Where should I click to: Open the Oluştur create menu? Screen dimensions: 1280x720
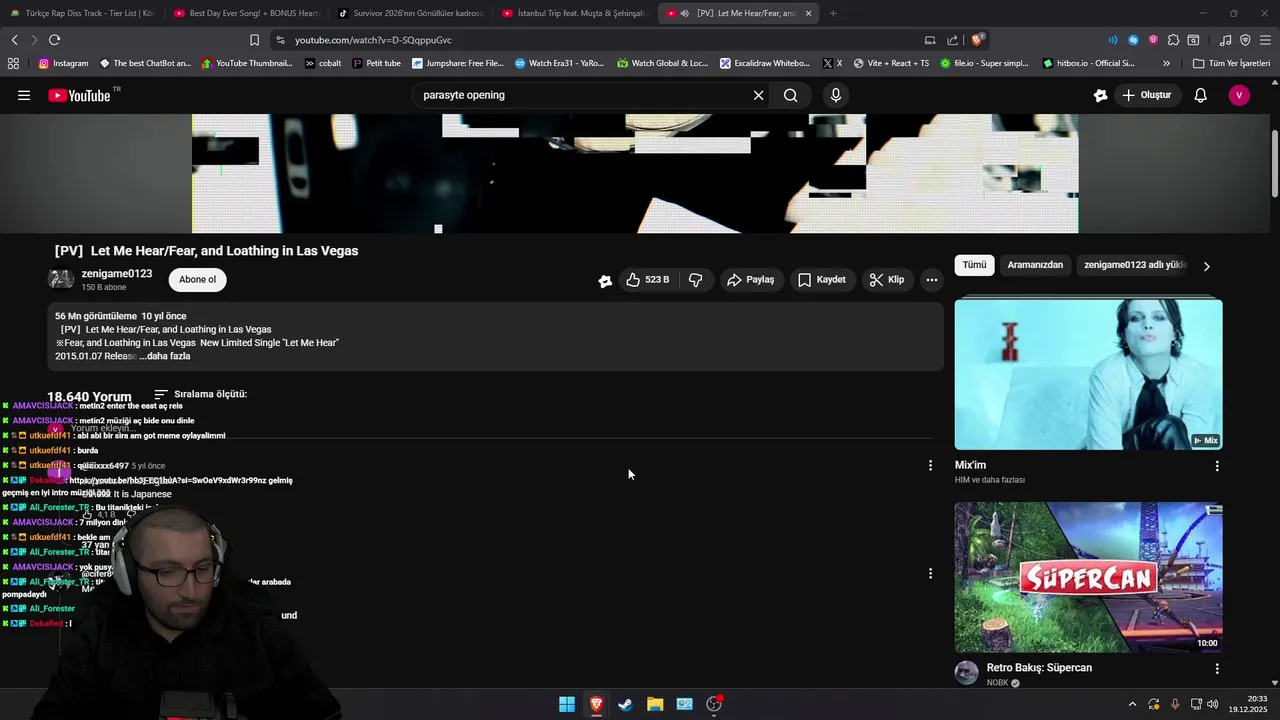pyautogui.click(x=1146, y=95)
